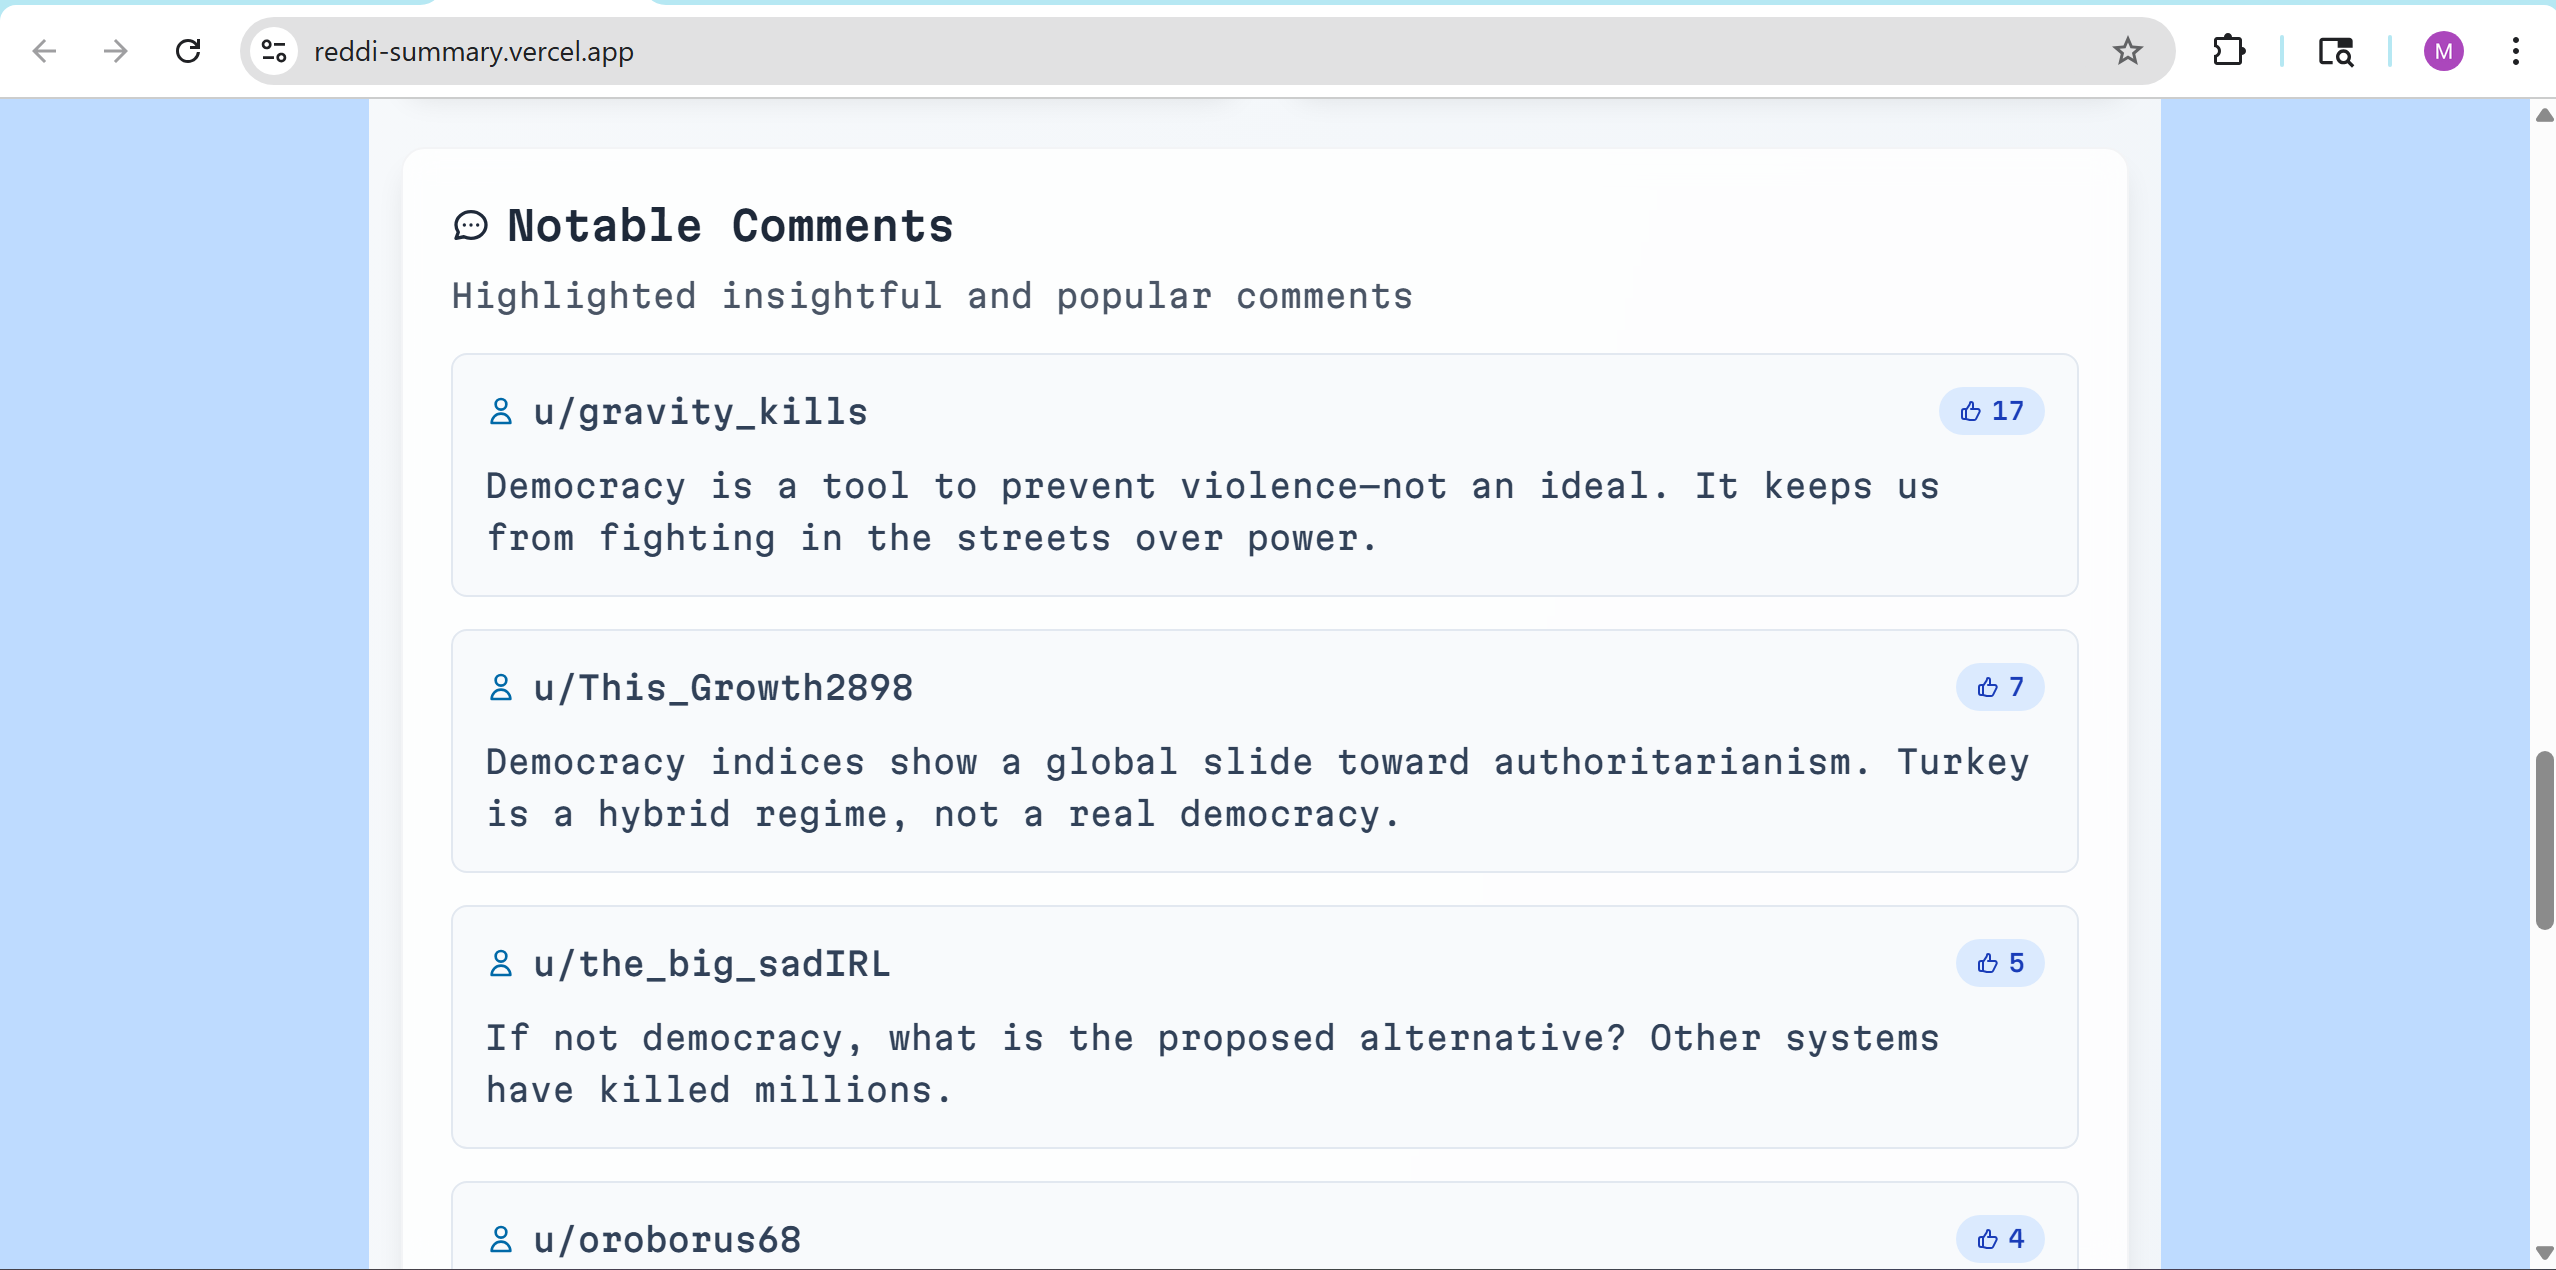Open the Chrome three-dot menu

tap(2515, 51)
